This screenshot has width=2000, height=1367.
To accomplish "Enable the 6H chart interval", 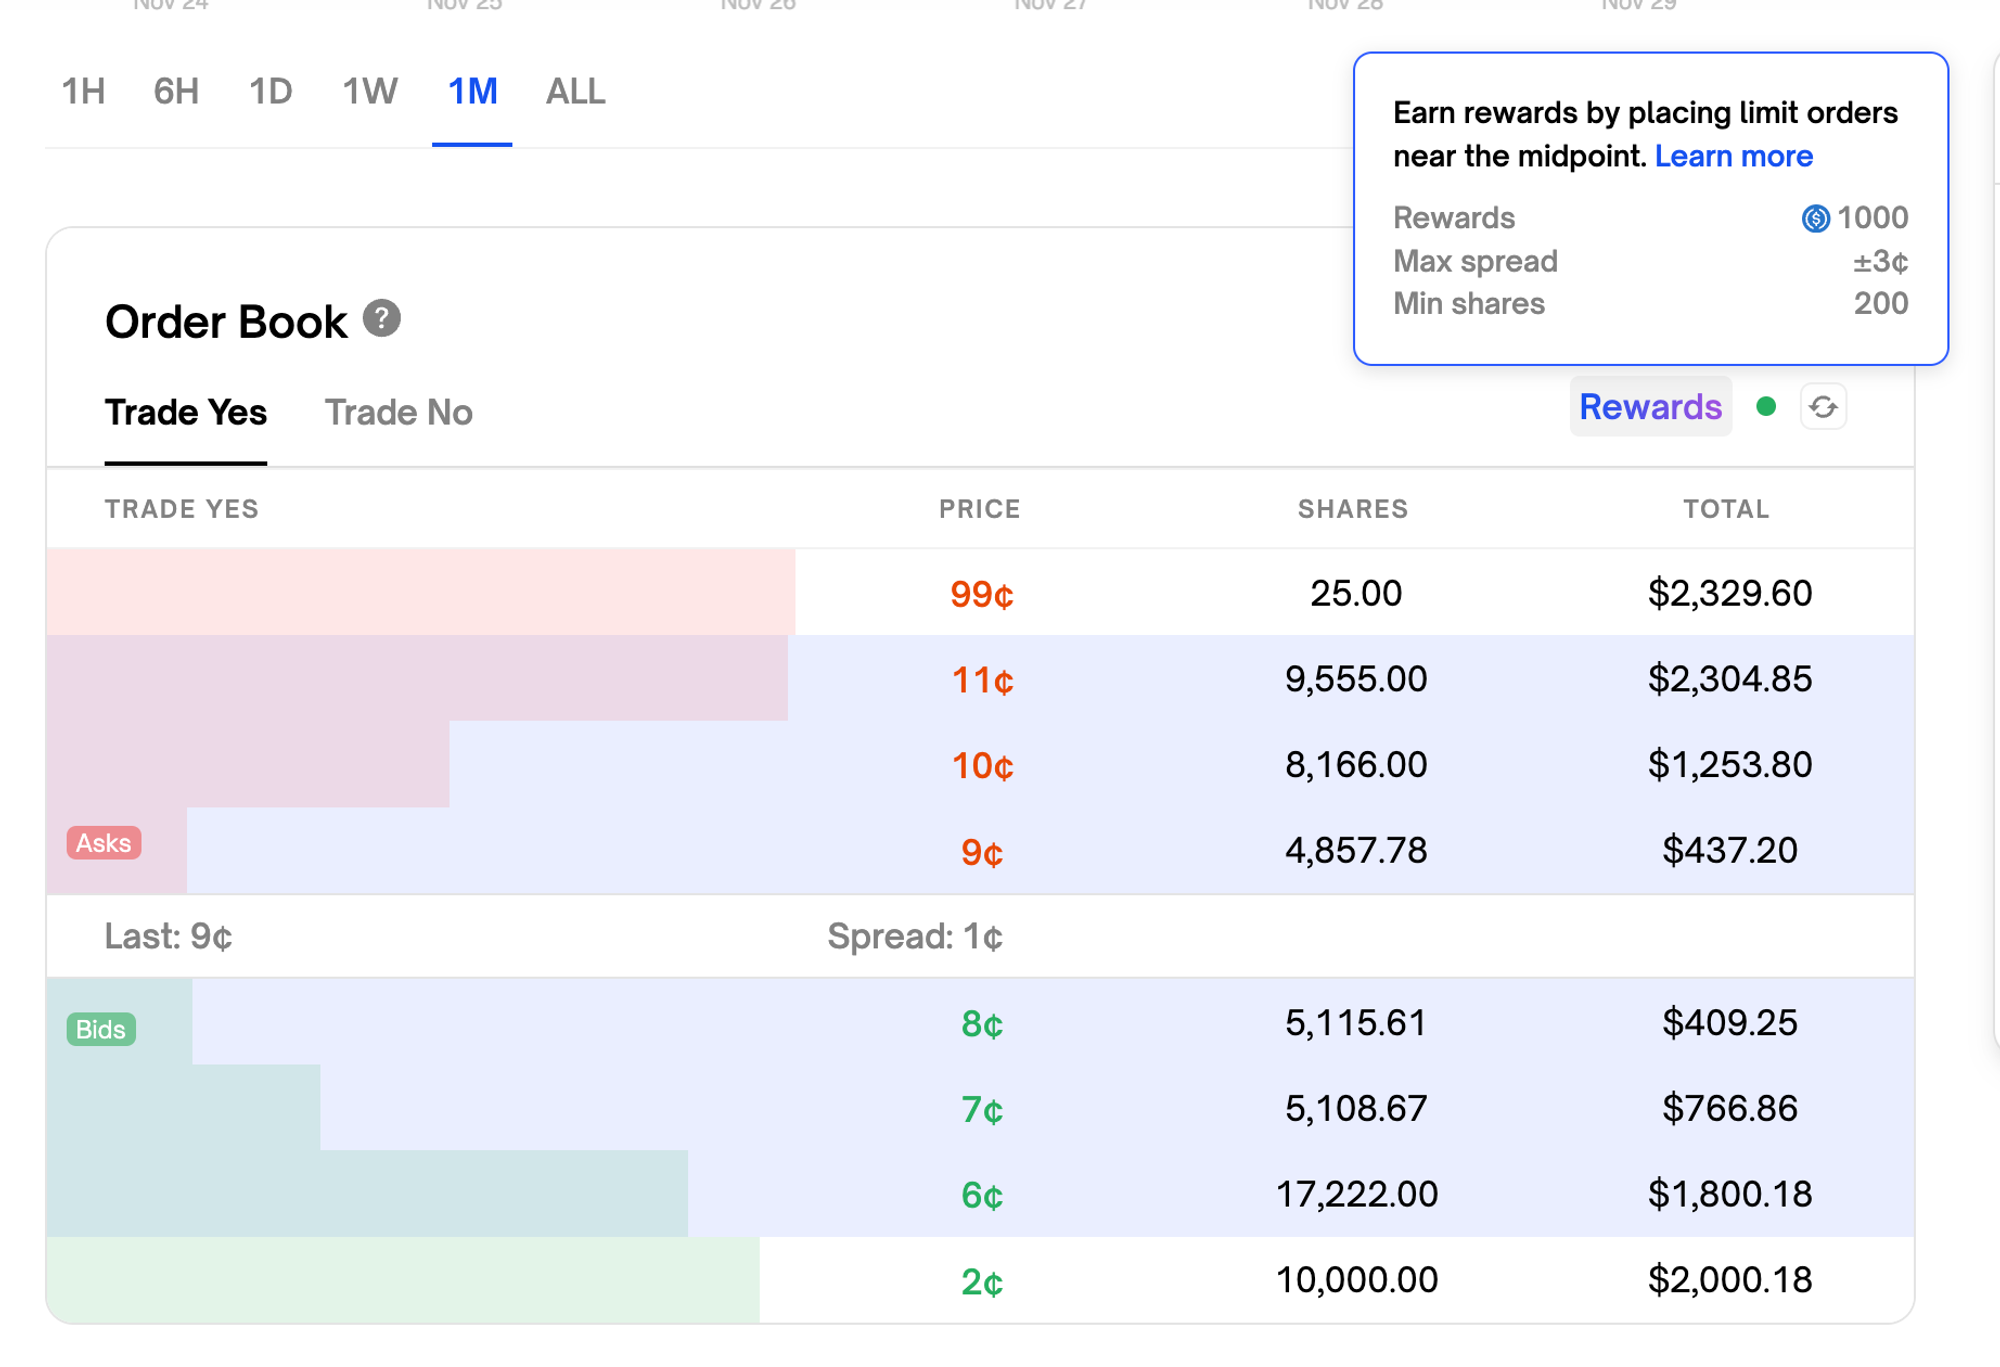I will 175,91.
